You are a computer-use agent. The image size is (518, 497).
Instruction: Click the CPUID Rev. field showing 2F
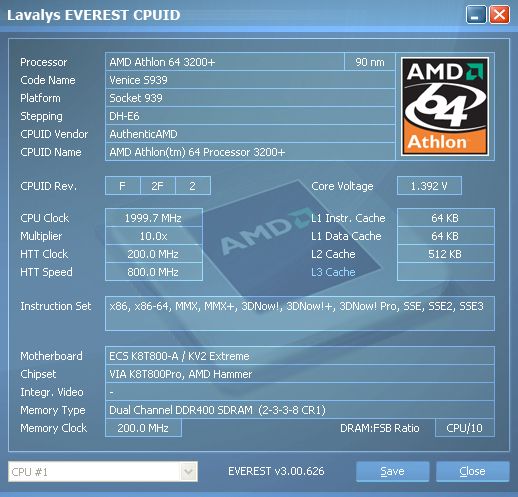(x=158, y=186)
